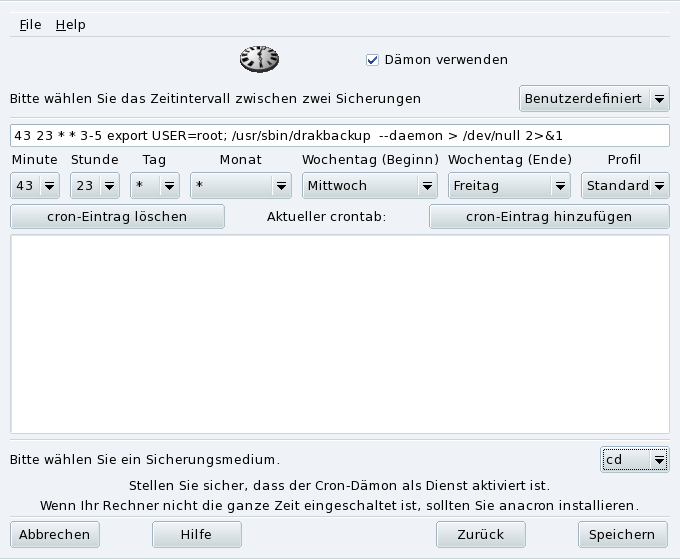This screenshot has height=560, width=680.
Task: Open the Minute dropdown showing 43
Action: tap(35, 186)
